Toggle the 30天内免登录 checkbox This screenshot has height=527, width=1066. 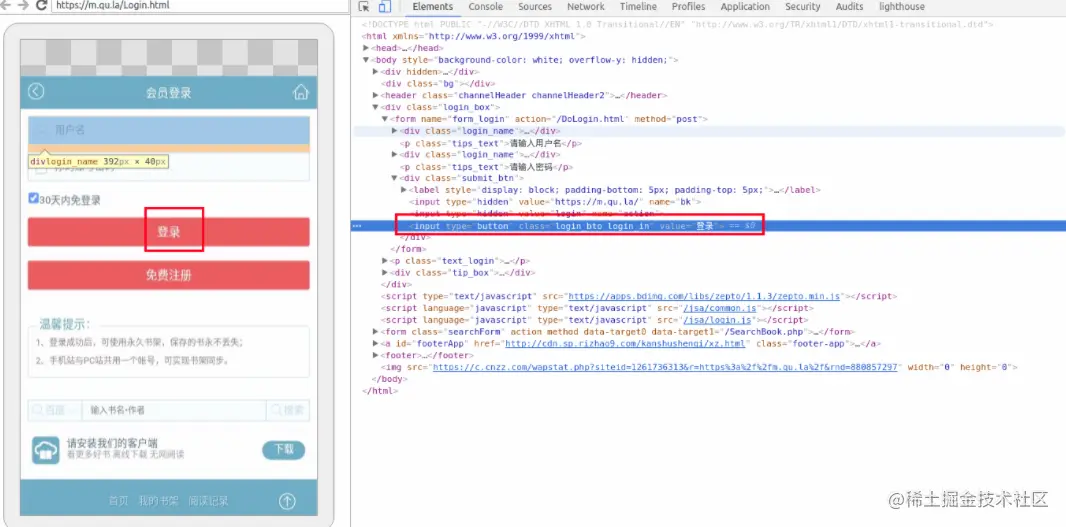coord(33,198)
